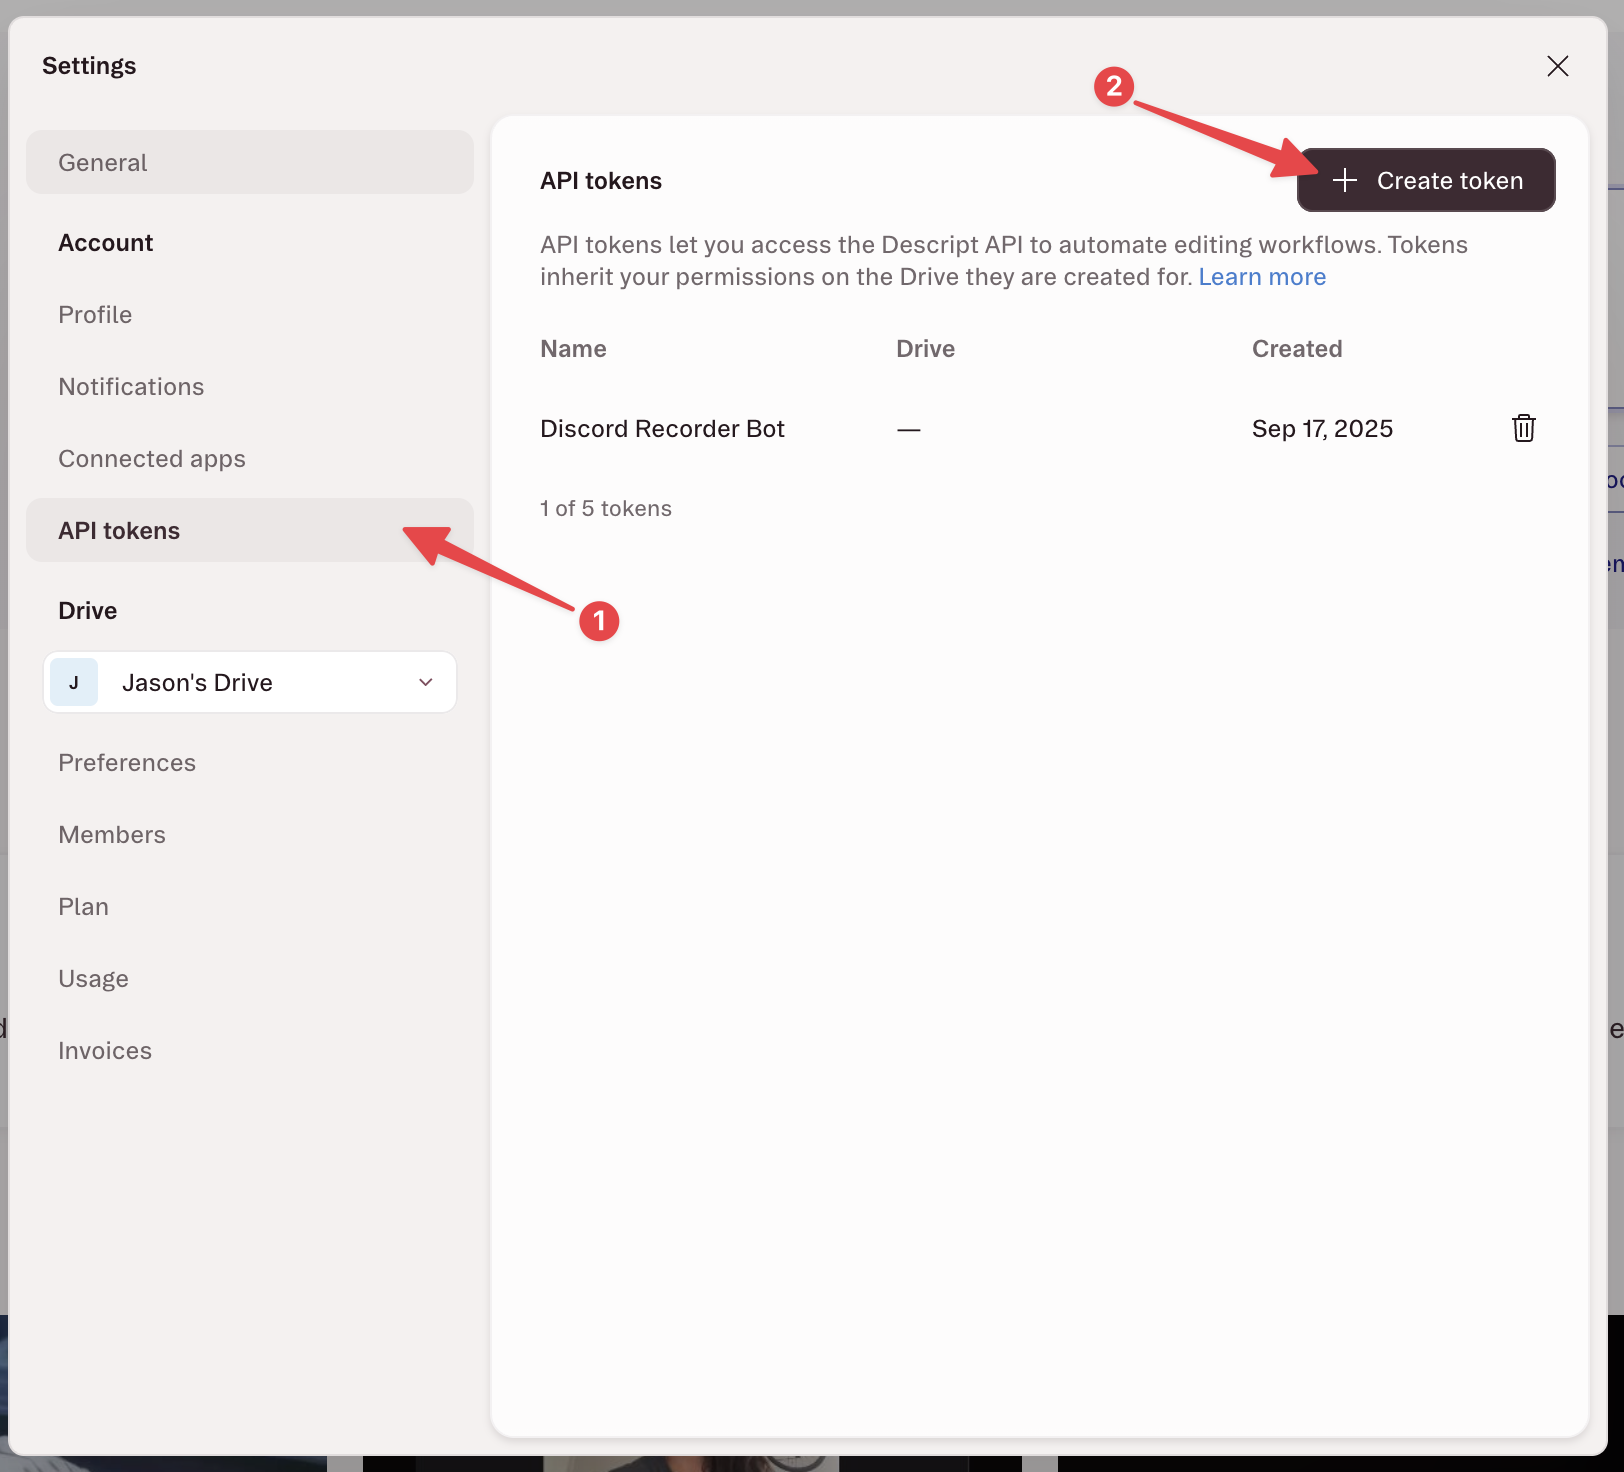Click the Name column header
This screenshot has width=1624, height=1472.
573,348
